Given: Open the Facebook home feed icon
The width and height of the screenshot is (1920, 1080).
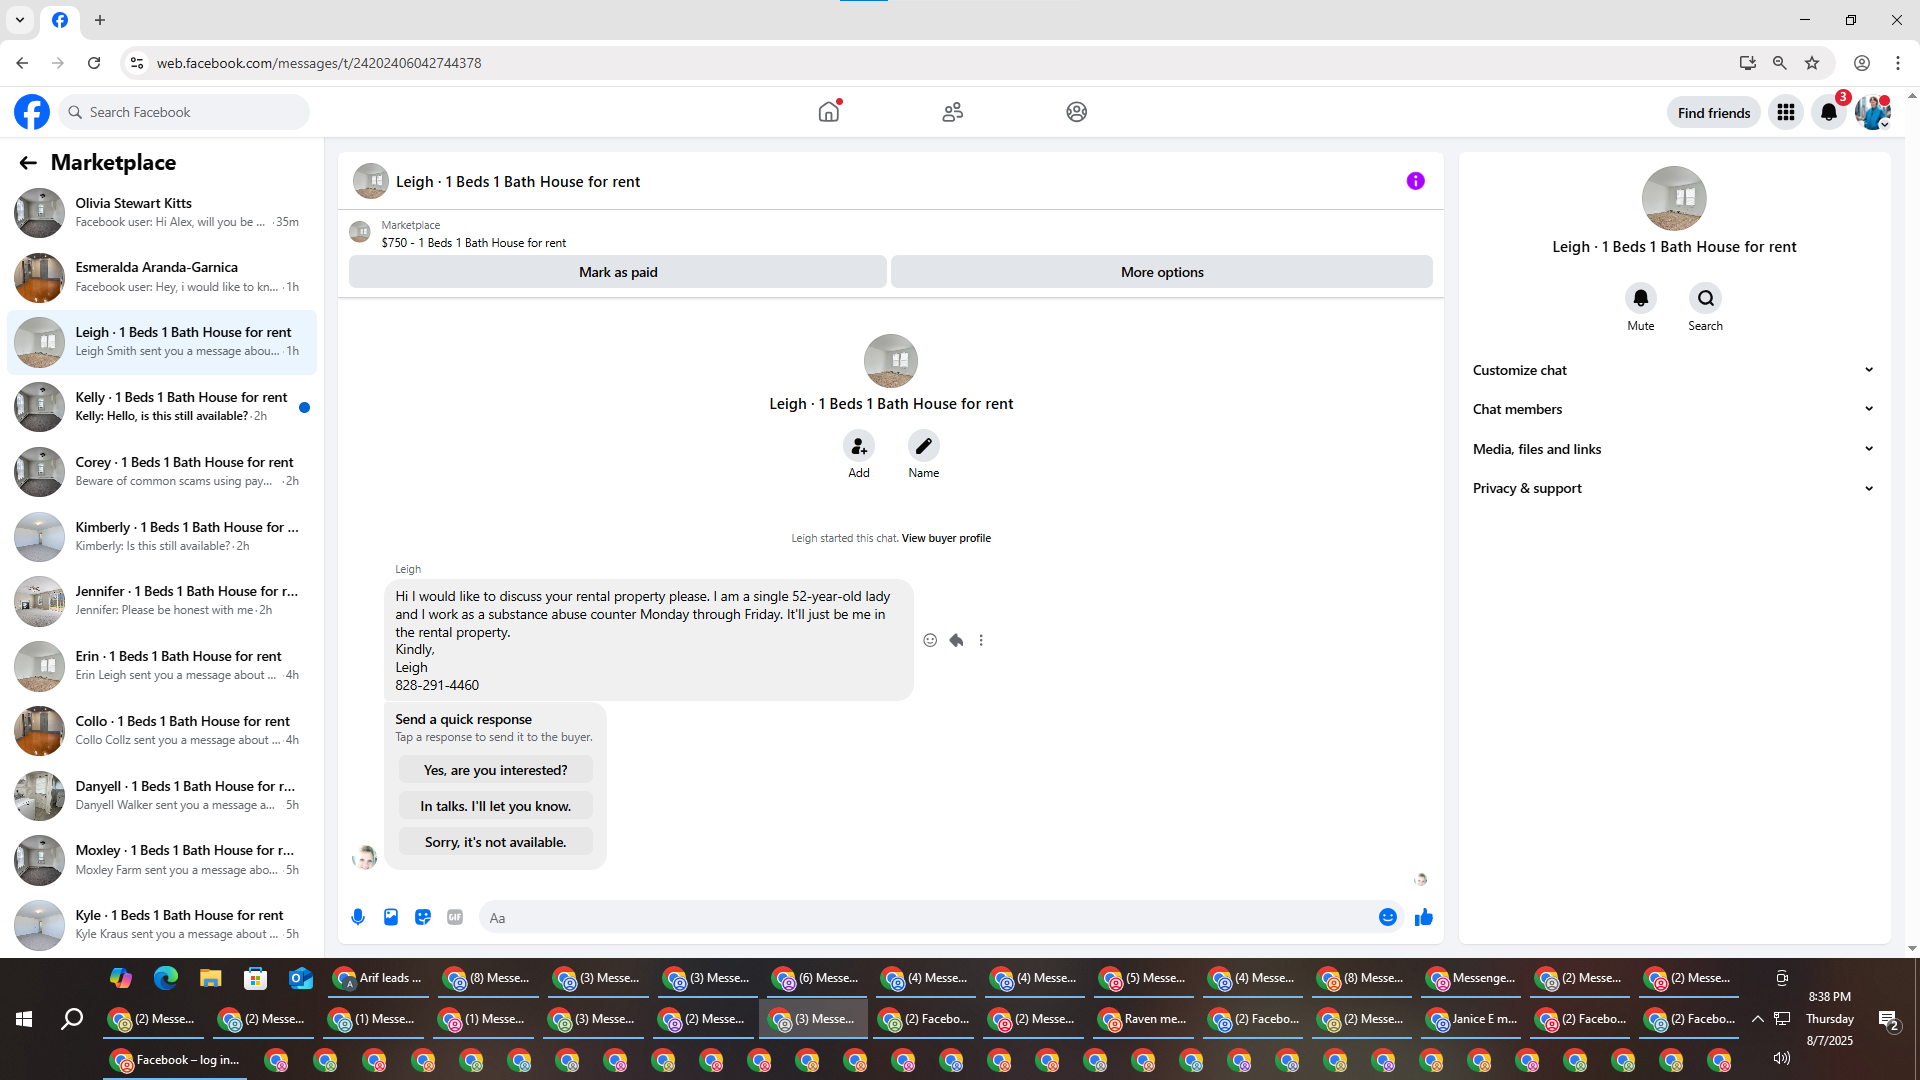Looking at the screenshot, I should [829, 112].
